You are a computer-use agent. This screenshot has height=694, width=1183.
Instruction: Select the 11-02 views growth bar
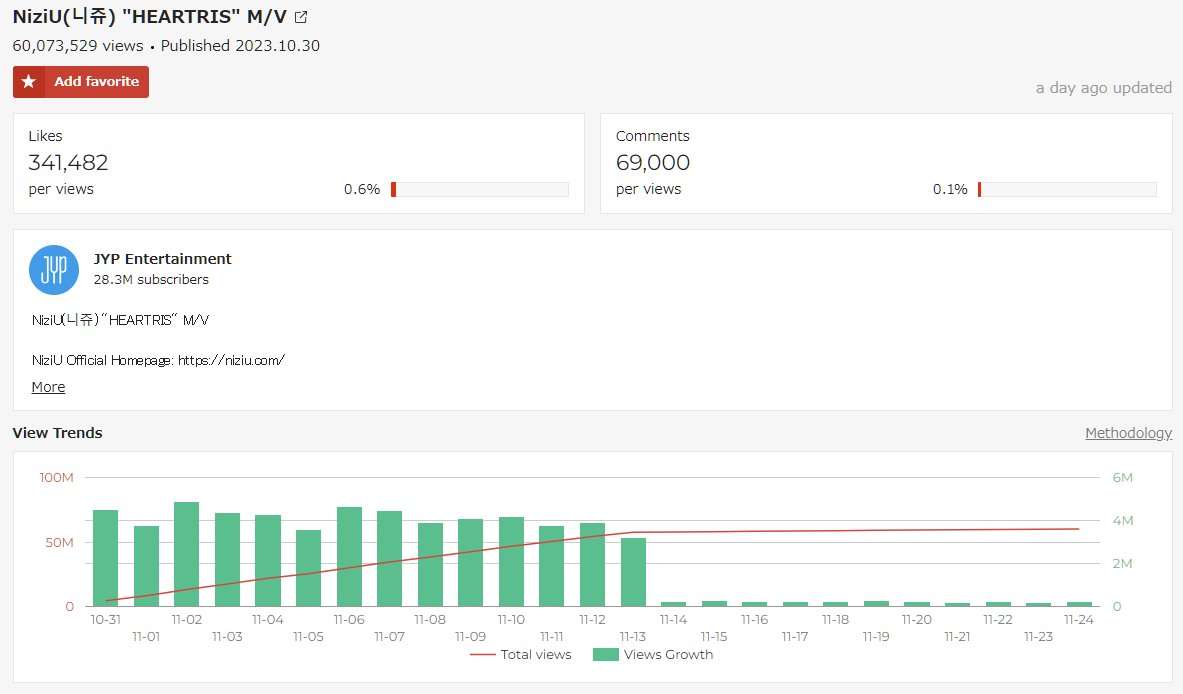click(186, 554)
